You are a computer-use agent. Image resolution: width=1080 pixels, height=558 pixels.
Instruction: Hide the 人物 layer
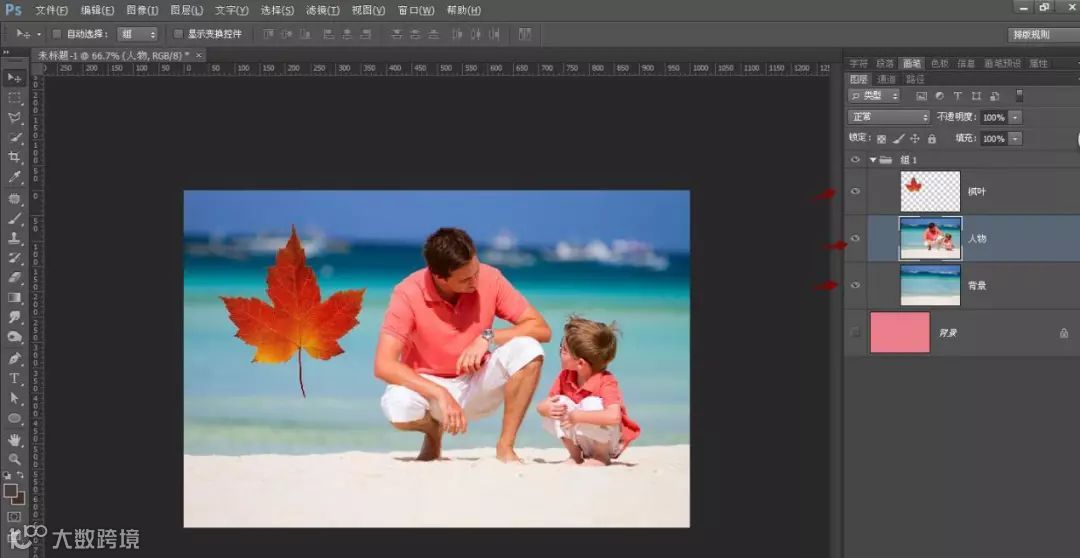[x=855, y=238]
